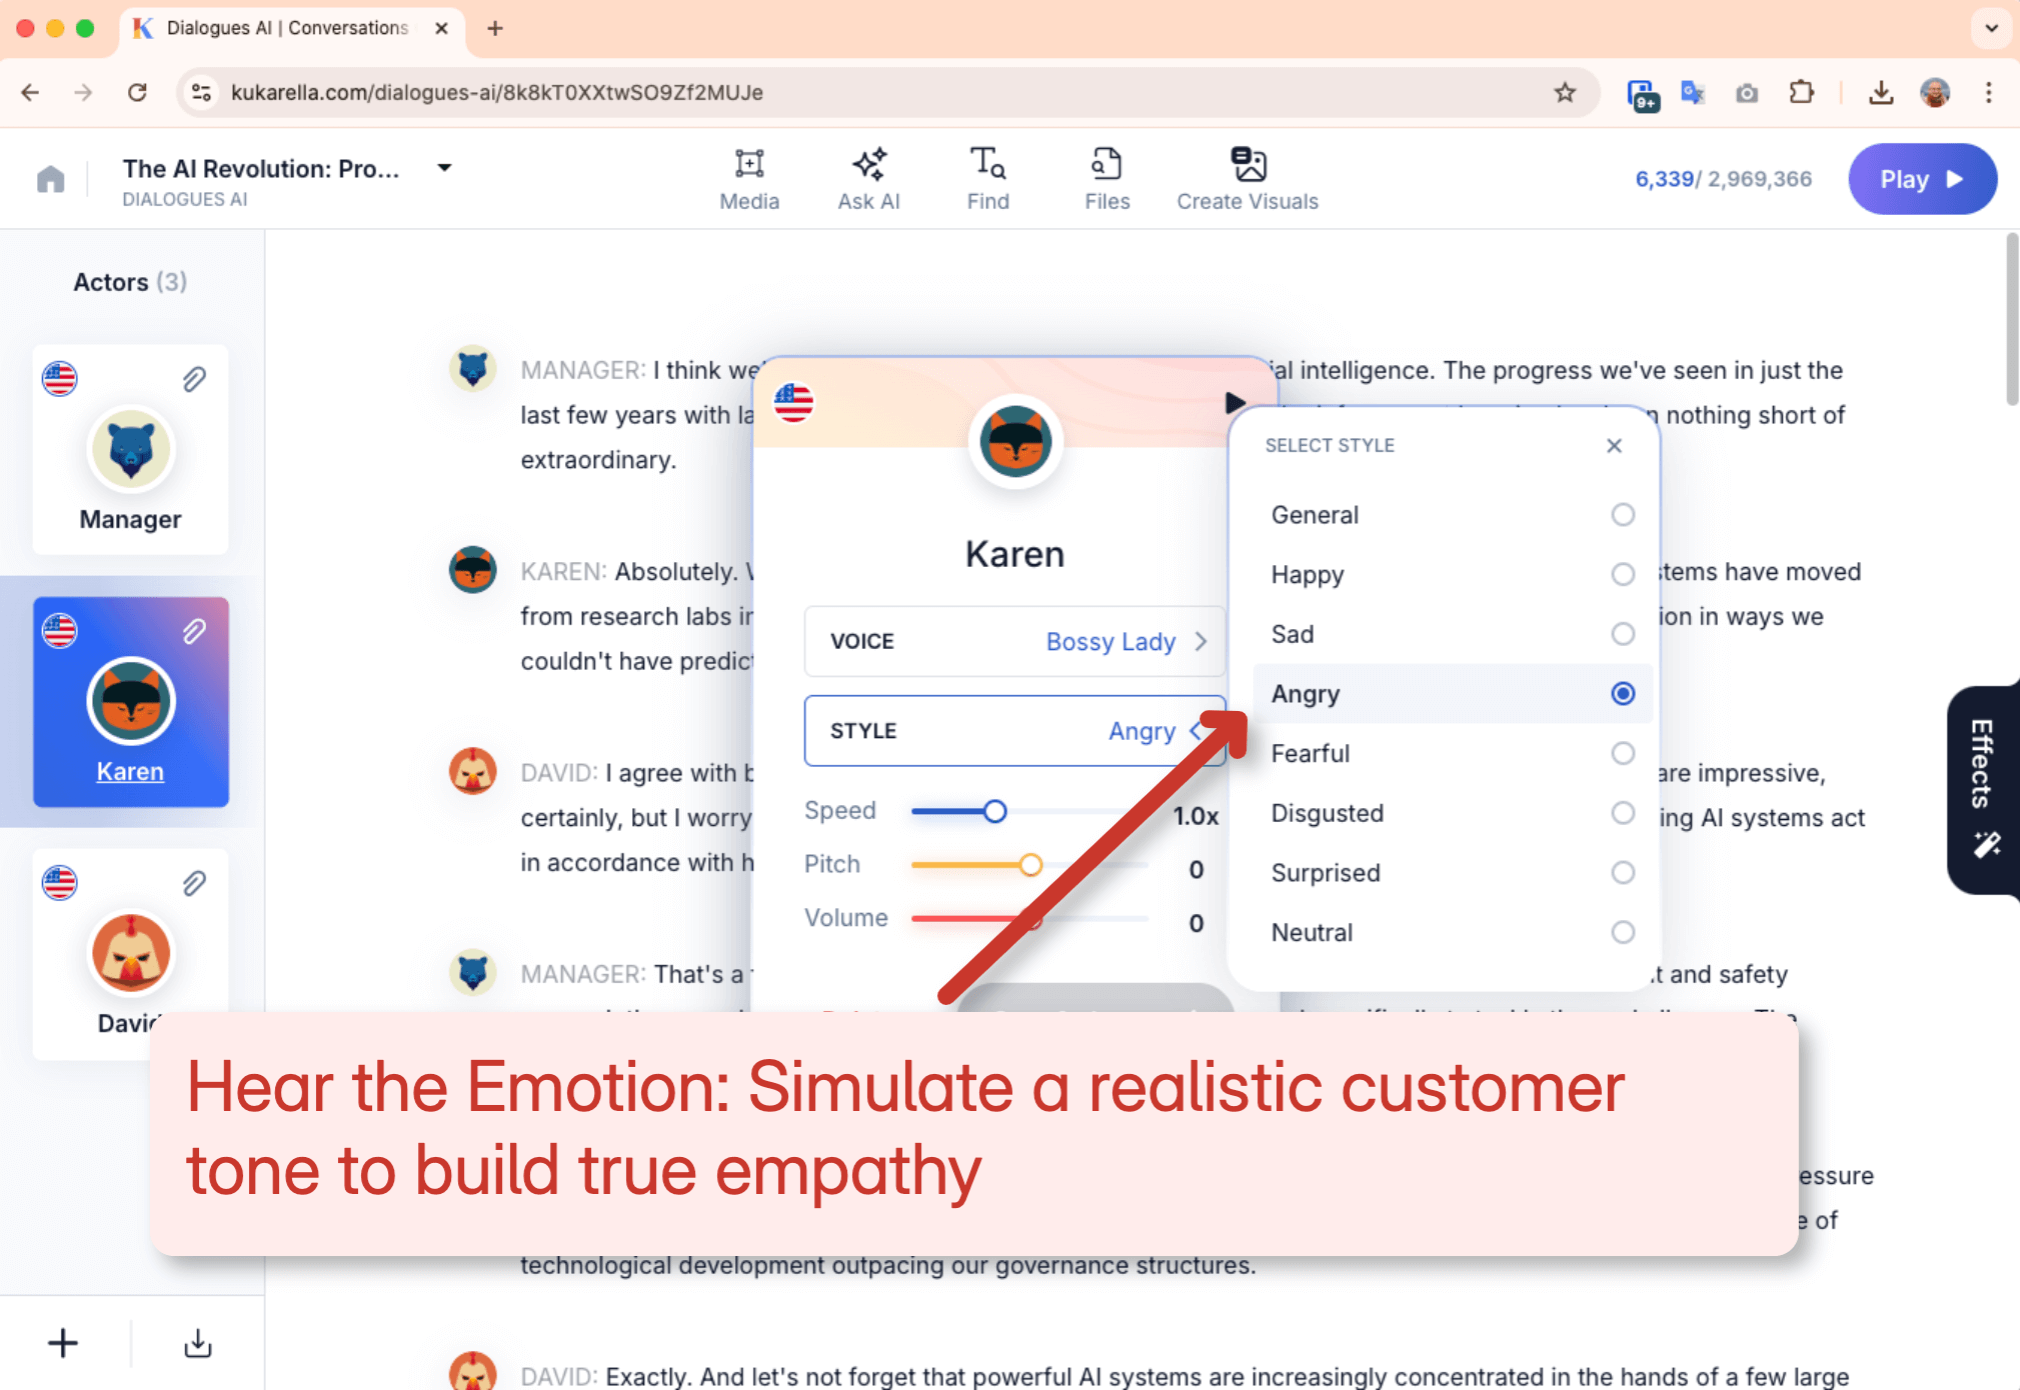Open browser downloads icon

point(1880,93)
